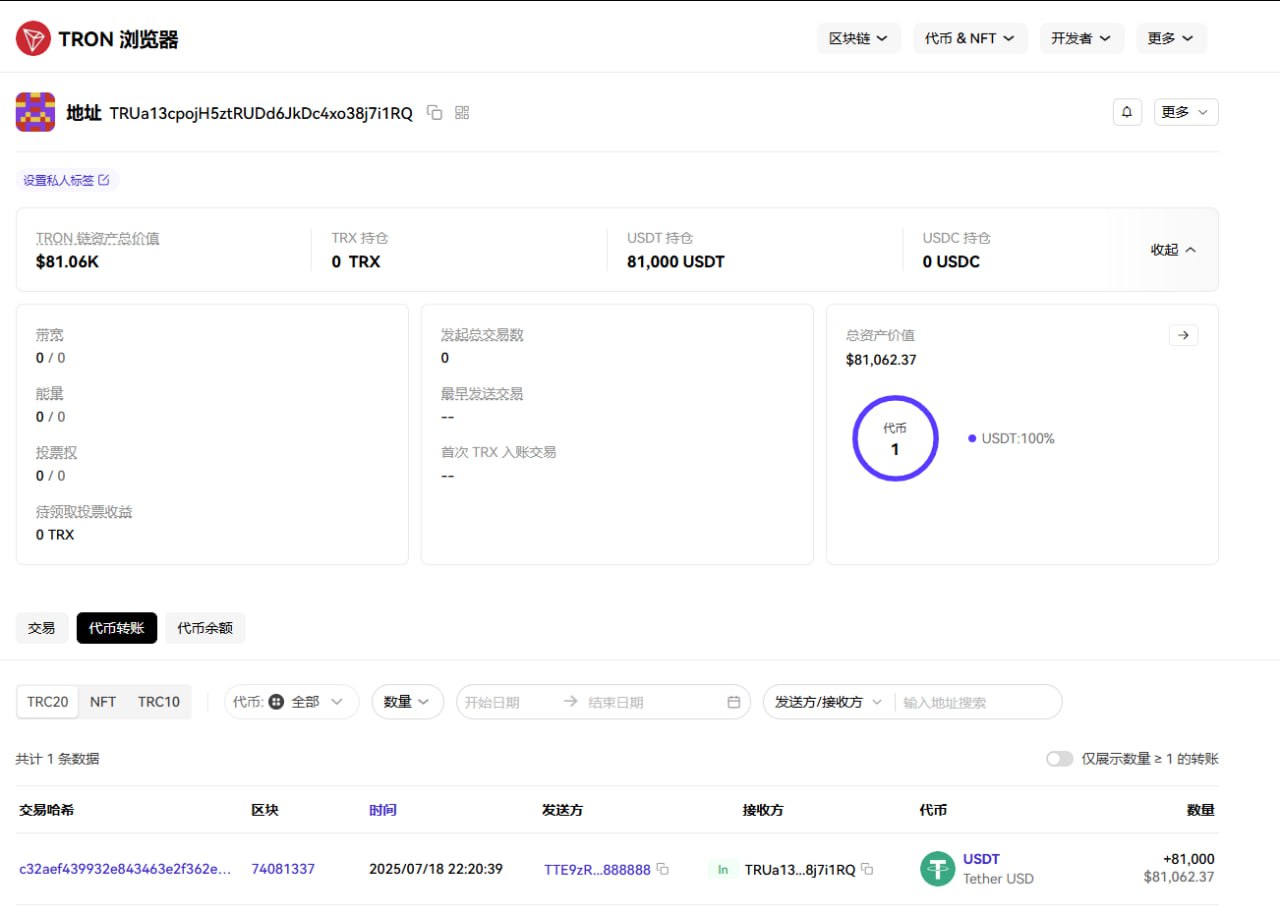The image size is (1280, 916).
Task: Open the 数量 amount filter
Action: [x=407, y=702]
